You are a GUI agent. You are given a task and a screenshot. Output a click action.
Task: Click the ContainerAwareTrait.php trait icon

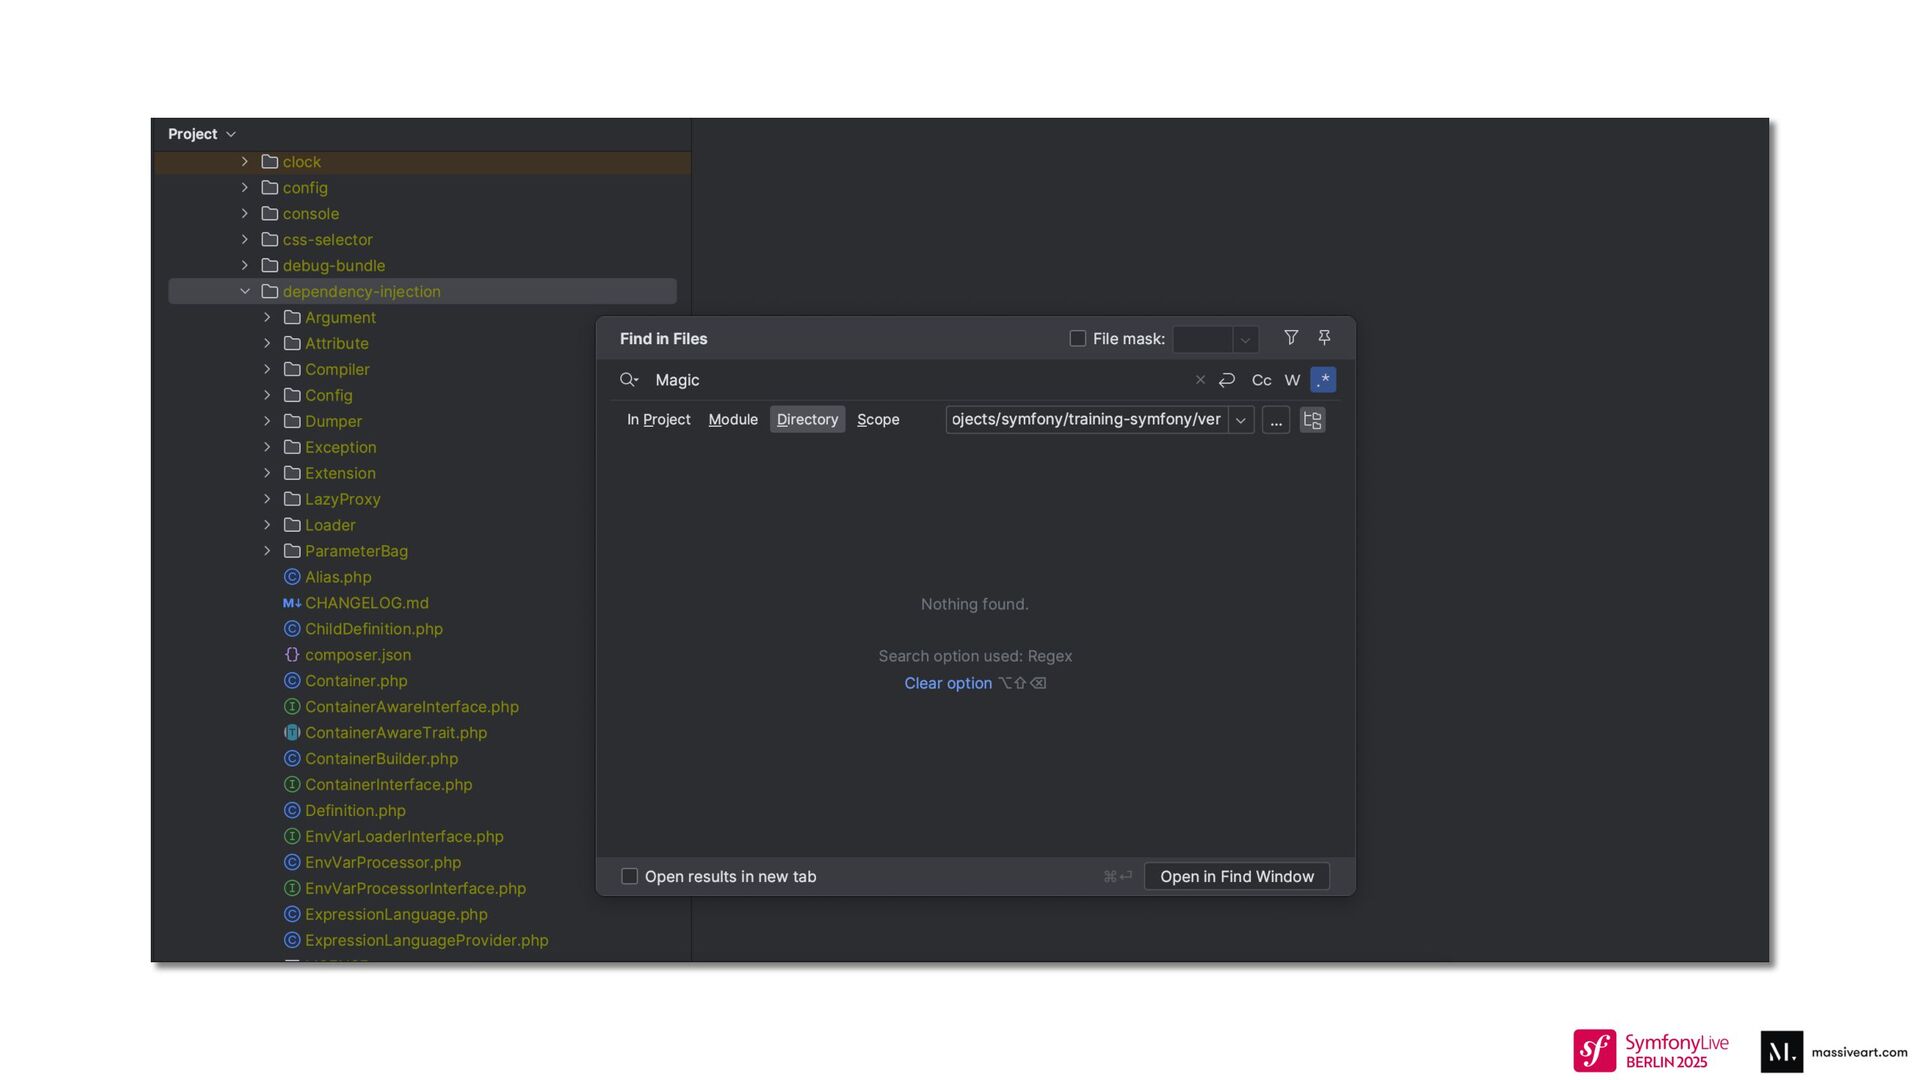point(292,733)
